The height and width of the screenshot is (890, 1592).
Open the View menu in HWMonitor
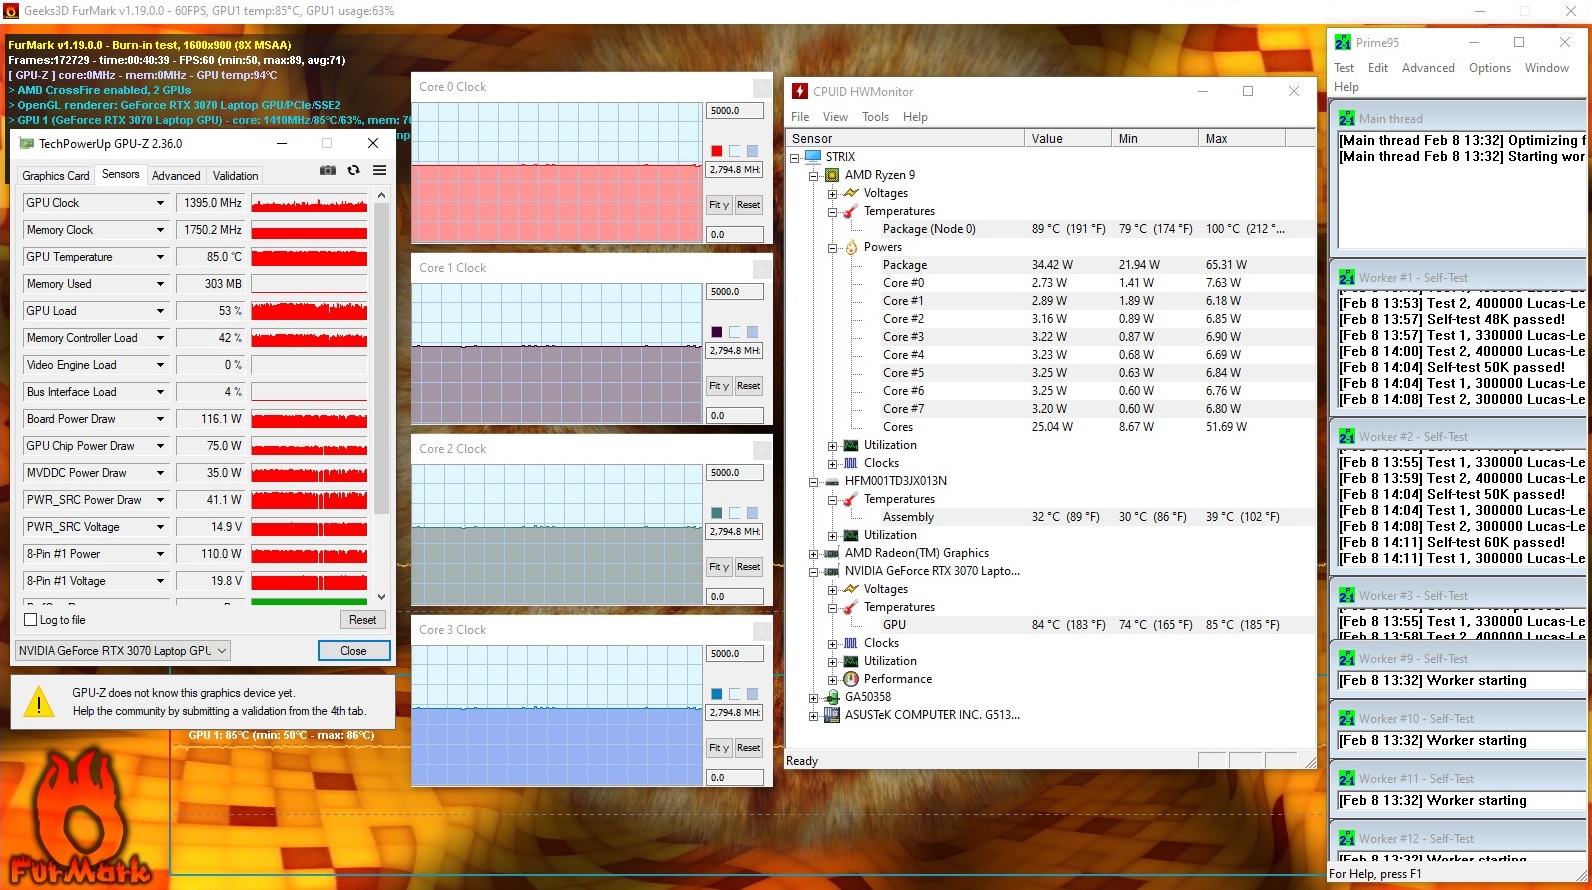pos(835,117)
